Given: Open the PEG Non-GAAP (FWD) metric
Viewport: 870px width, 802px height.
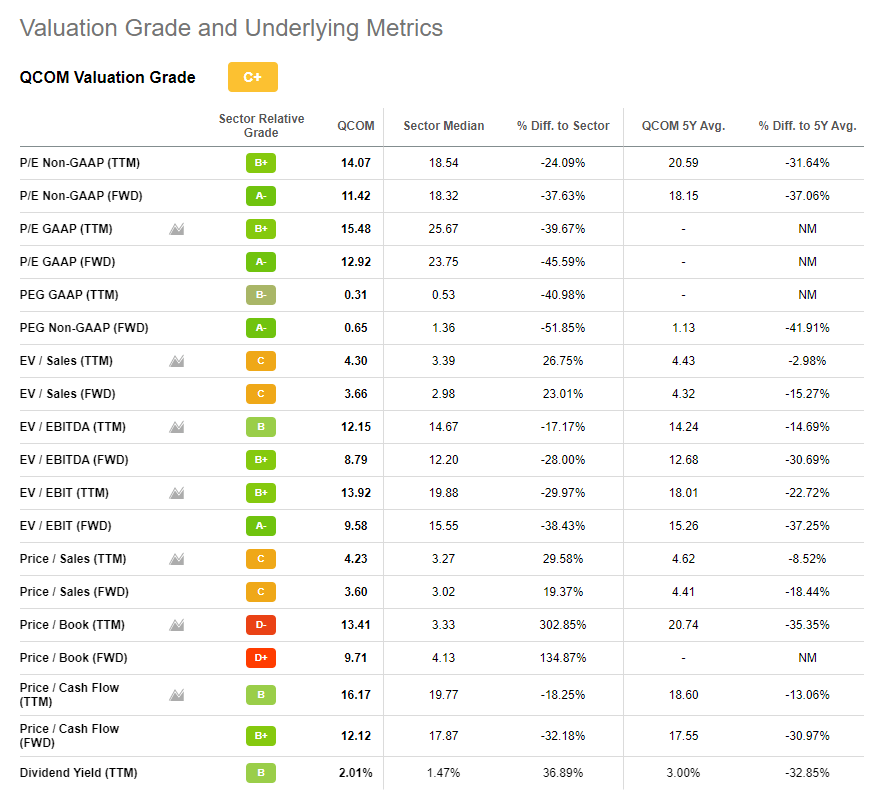Looking at the screenshot, I should (84, 328).
